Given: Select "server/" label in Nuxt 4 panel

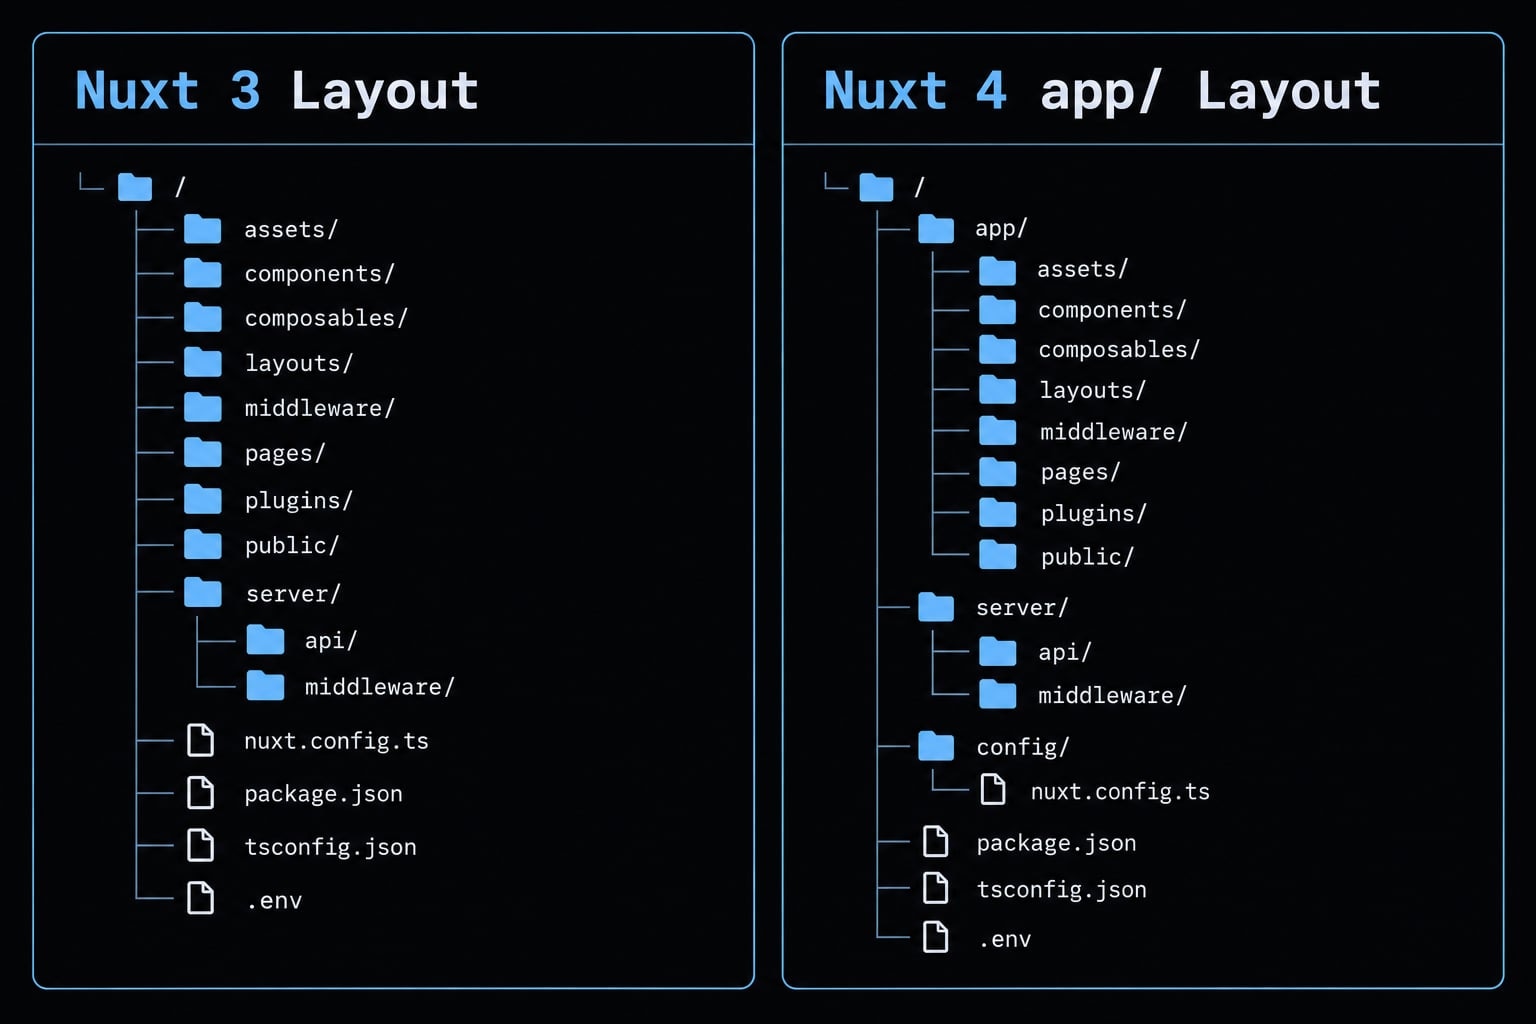Looking at the screenshot, I should [x=1022, y=608].
